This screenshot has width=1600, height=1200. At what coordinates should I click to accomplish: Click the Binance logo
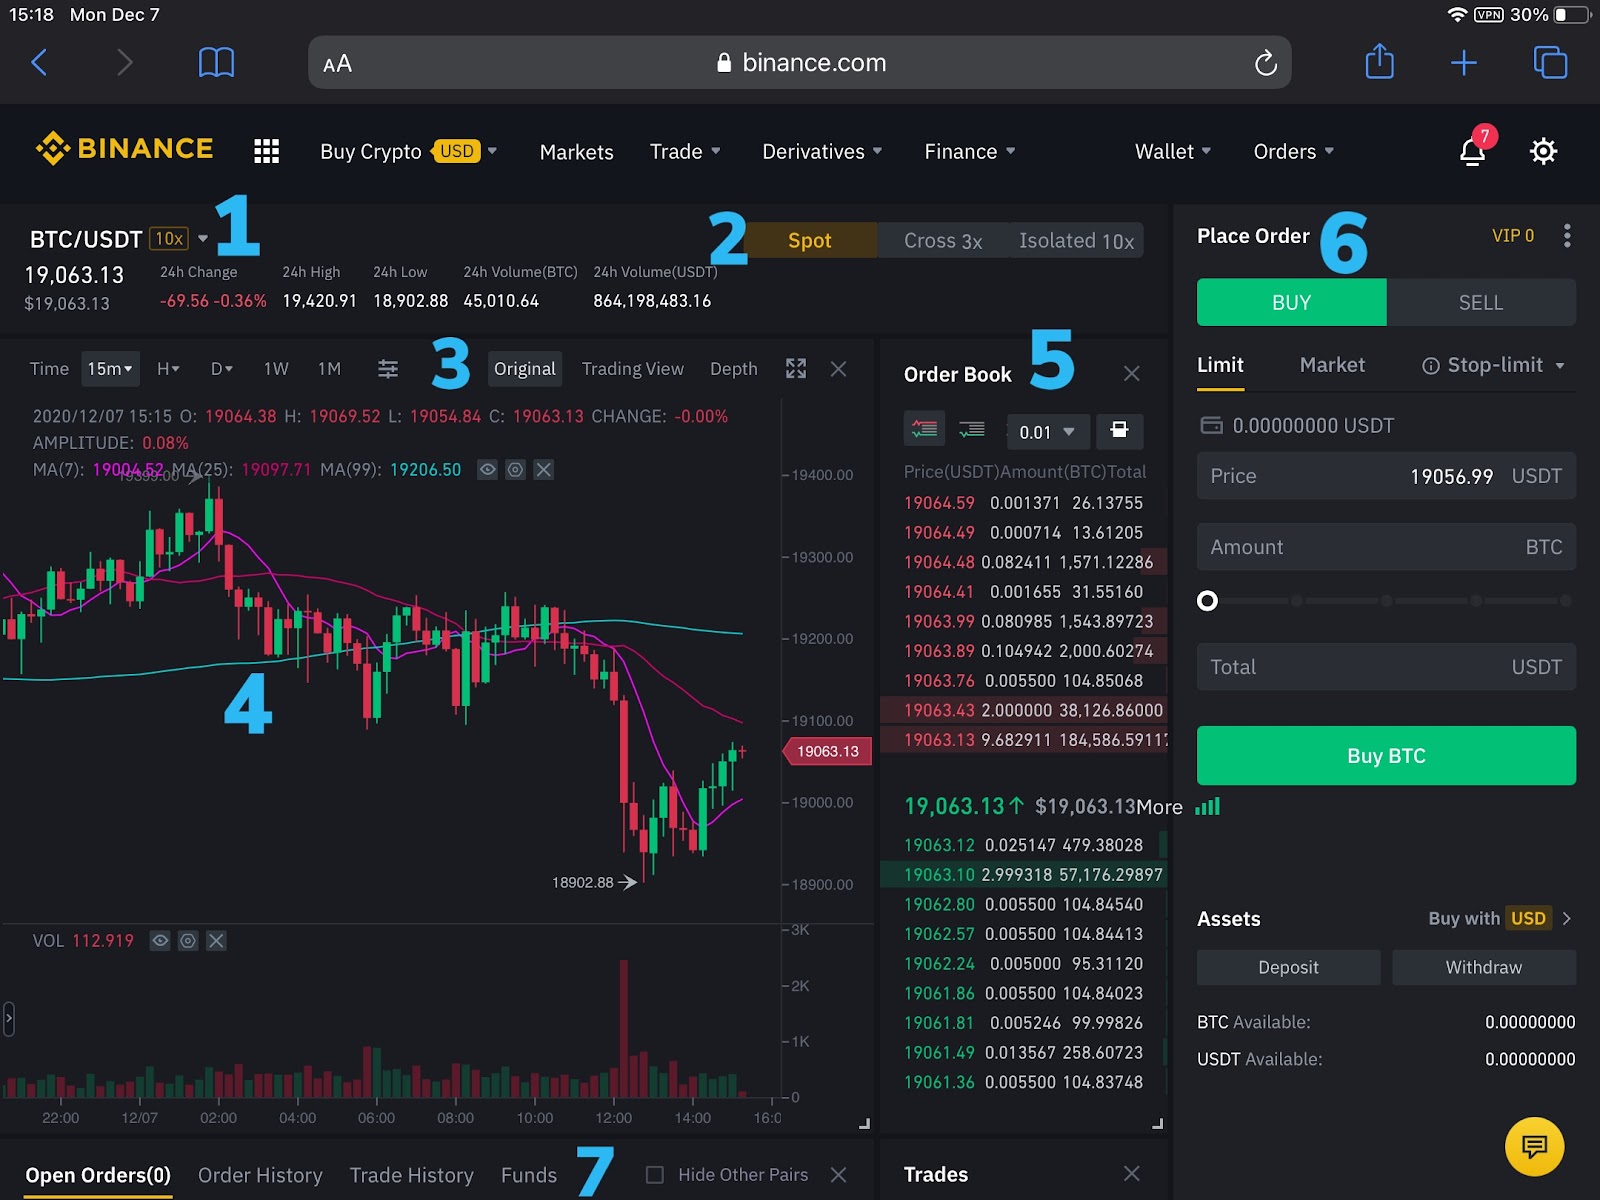click(124, 149)
